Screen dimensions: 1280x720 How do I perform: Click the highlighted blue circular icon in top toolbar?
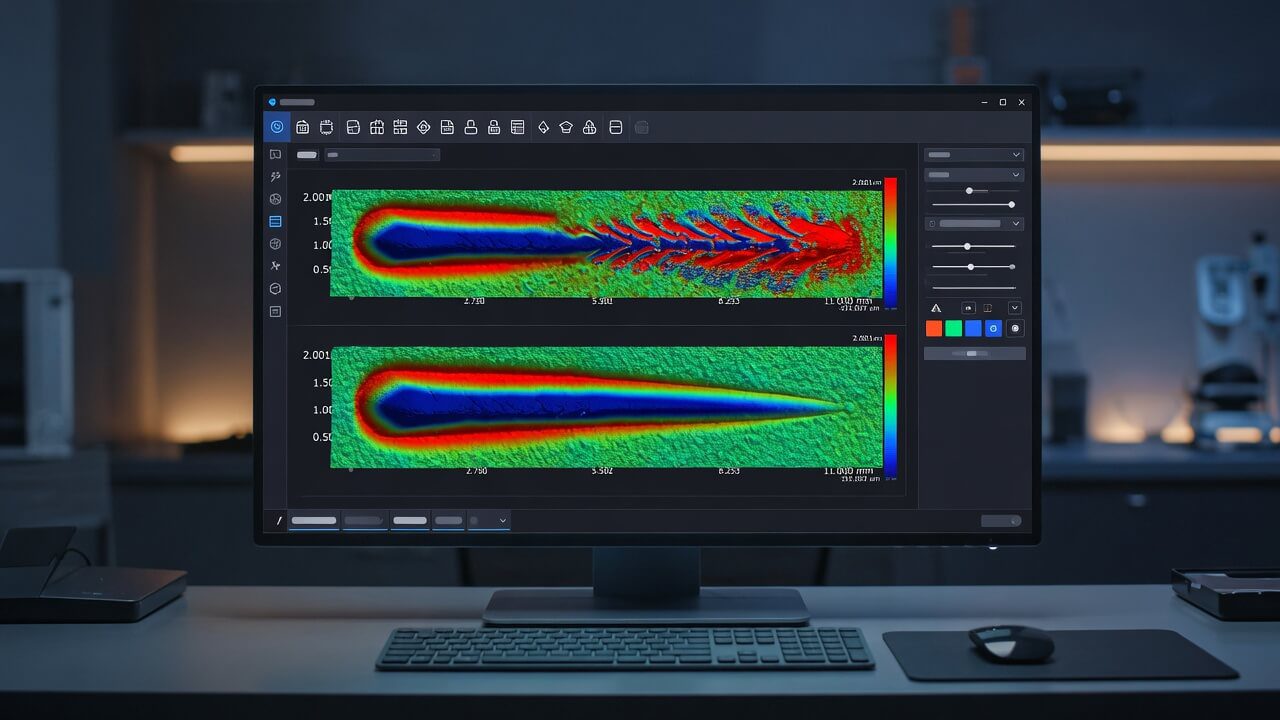pyautogui.click(x=277, y=127)
